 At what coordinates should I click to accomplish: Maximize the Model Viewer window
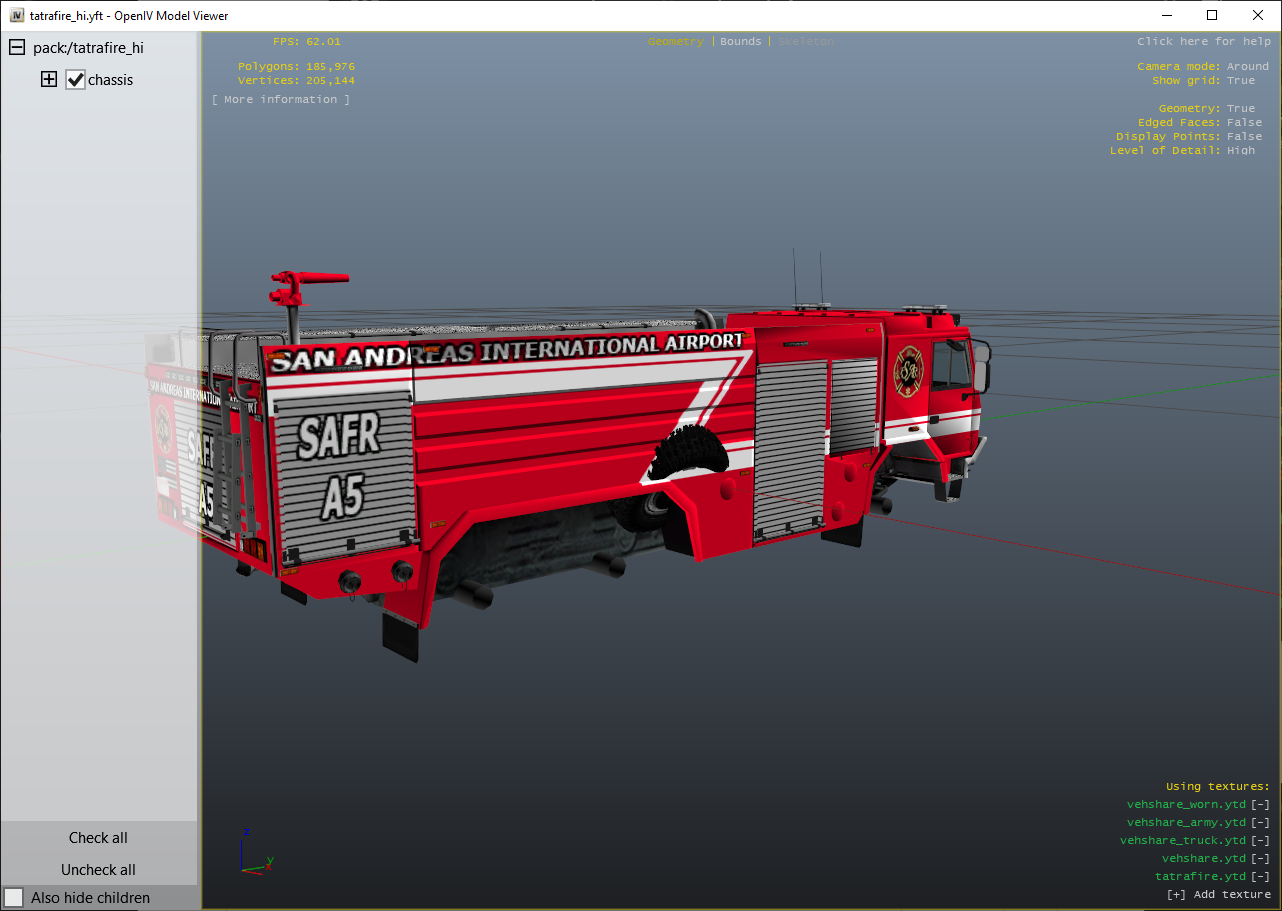click(x=1212, y=16)
